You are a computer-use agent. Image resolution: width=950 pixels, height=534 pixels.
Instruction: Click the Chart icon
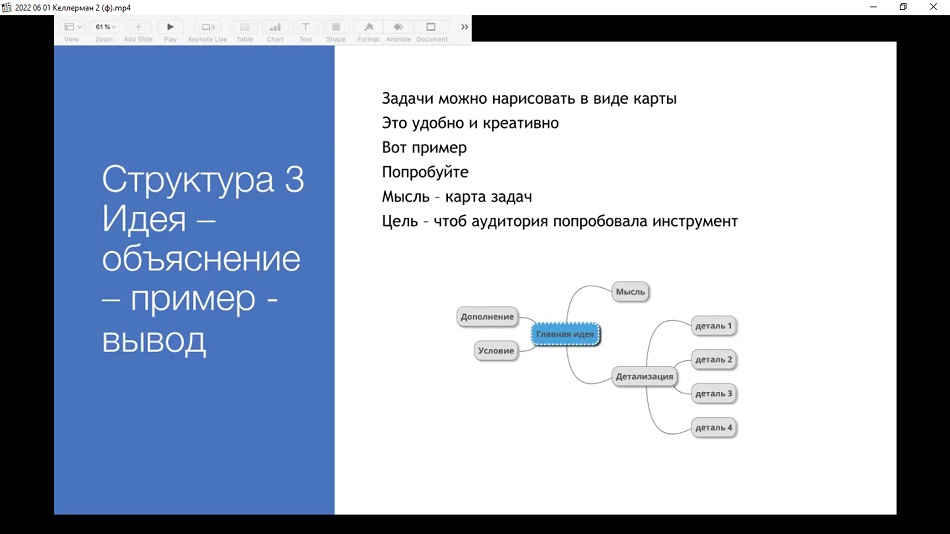click(275, 27)
